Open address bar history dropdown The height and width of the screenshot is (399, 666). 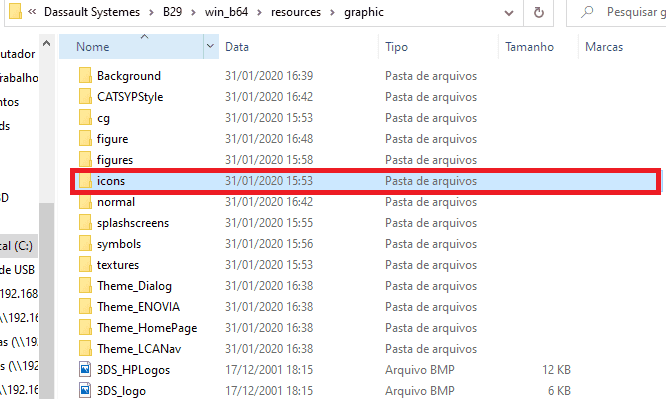tap(508, 13)
